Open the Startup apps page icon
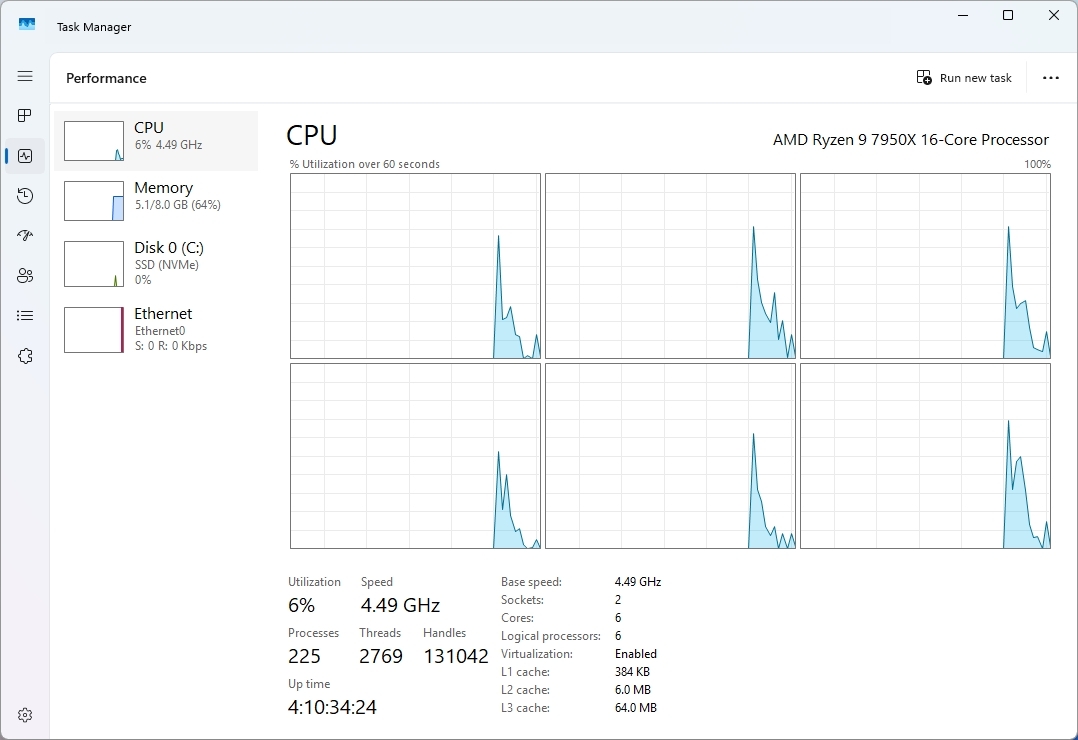Screen dimensions: 1078x740 25,236
